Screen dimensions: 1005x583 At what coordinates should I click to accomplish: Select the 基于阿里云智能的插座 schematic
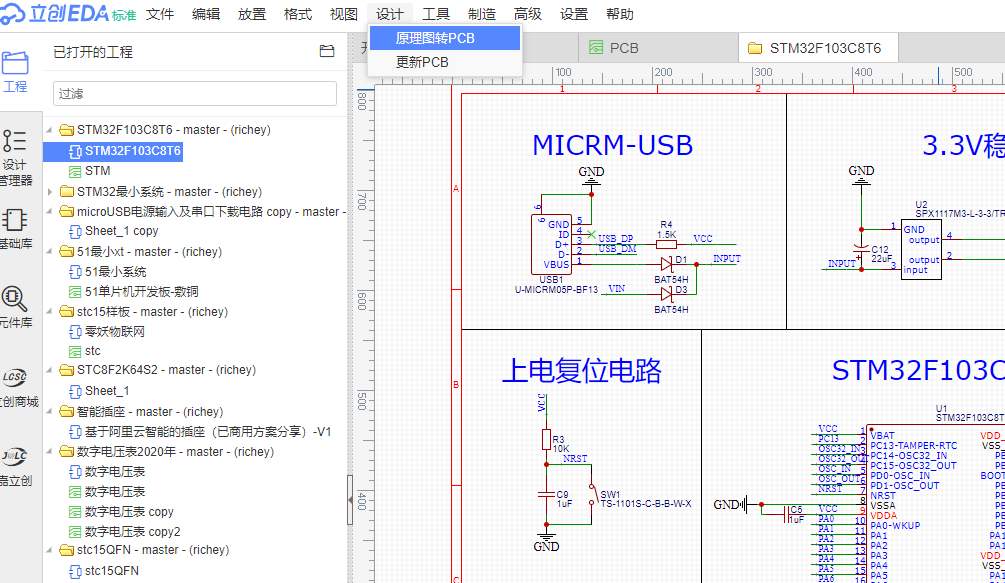208,432
